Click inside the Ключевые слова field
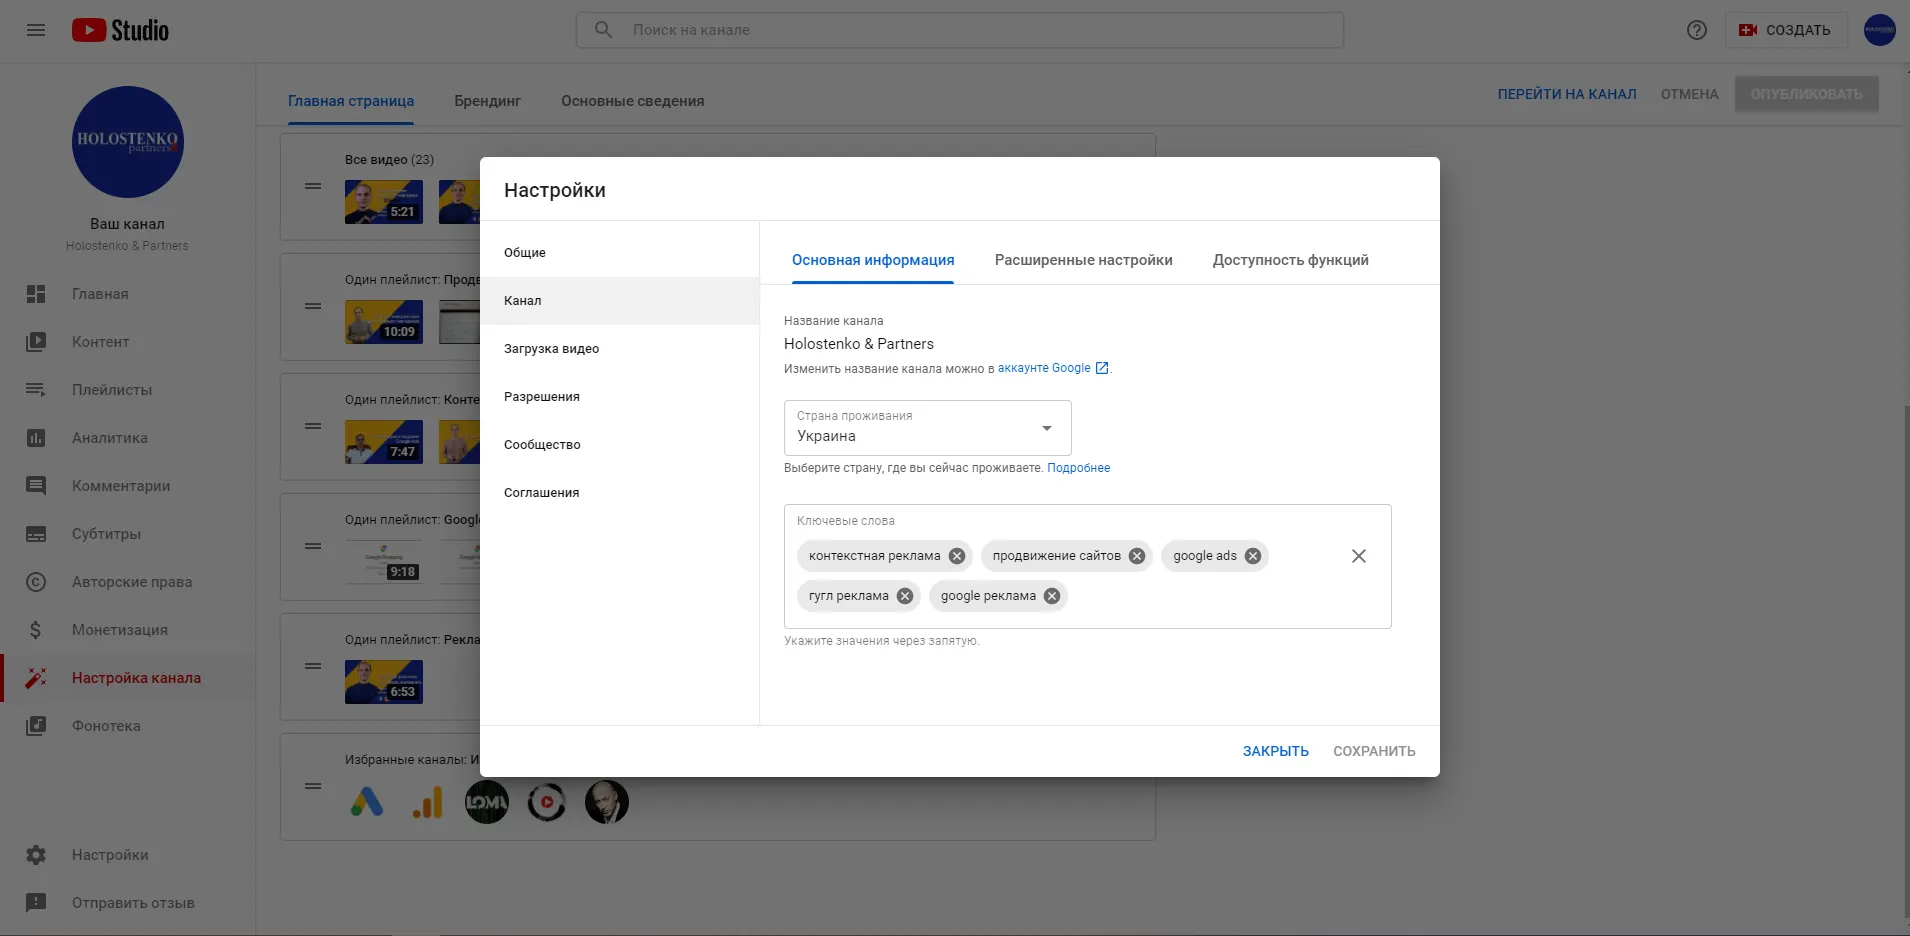The height and width of the screenshot is (936, 1910). pos(1088,566)
